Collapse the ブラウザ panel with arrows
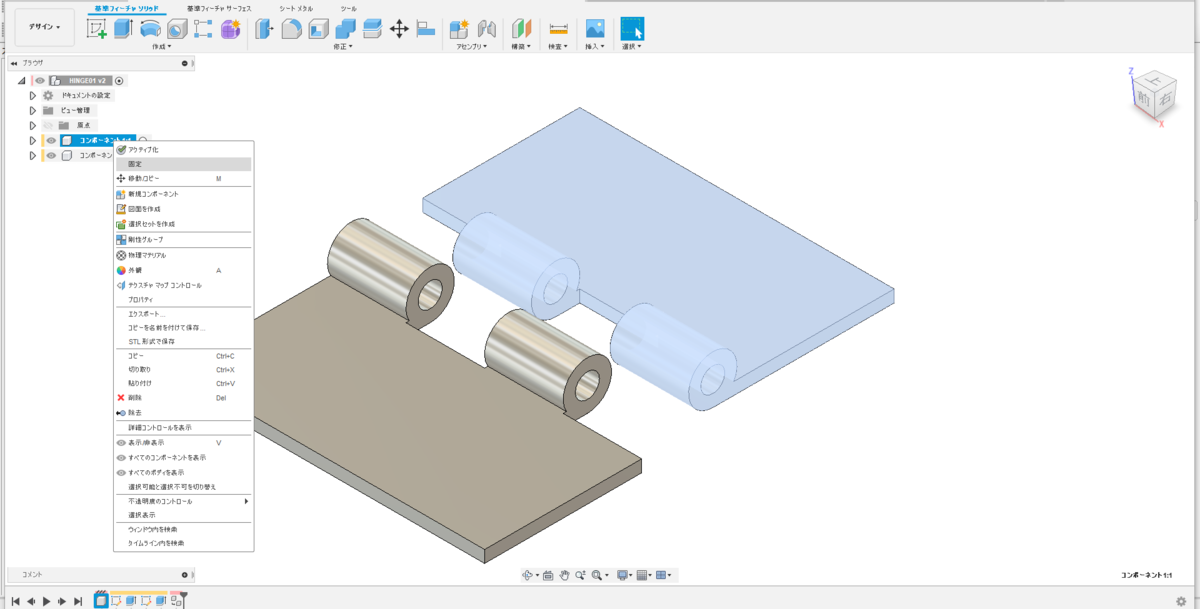Image resolution: width=1200 pixels, height=609 pixels. 13,63
